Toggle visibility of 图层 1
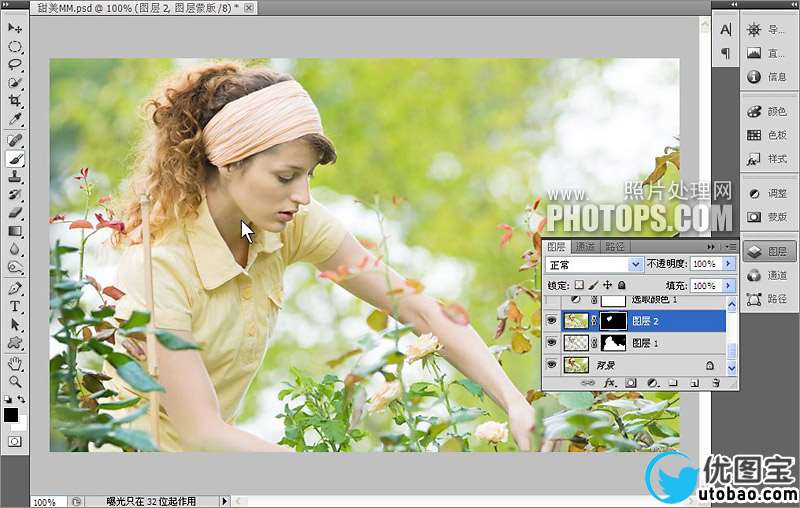 tap(550, 343)
